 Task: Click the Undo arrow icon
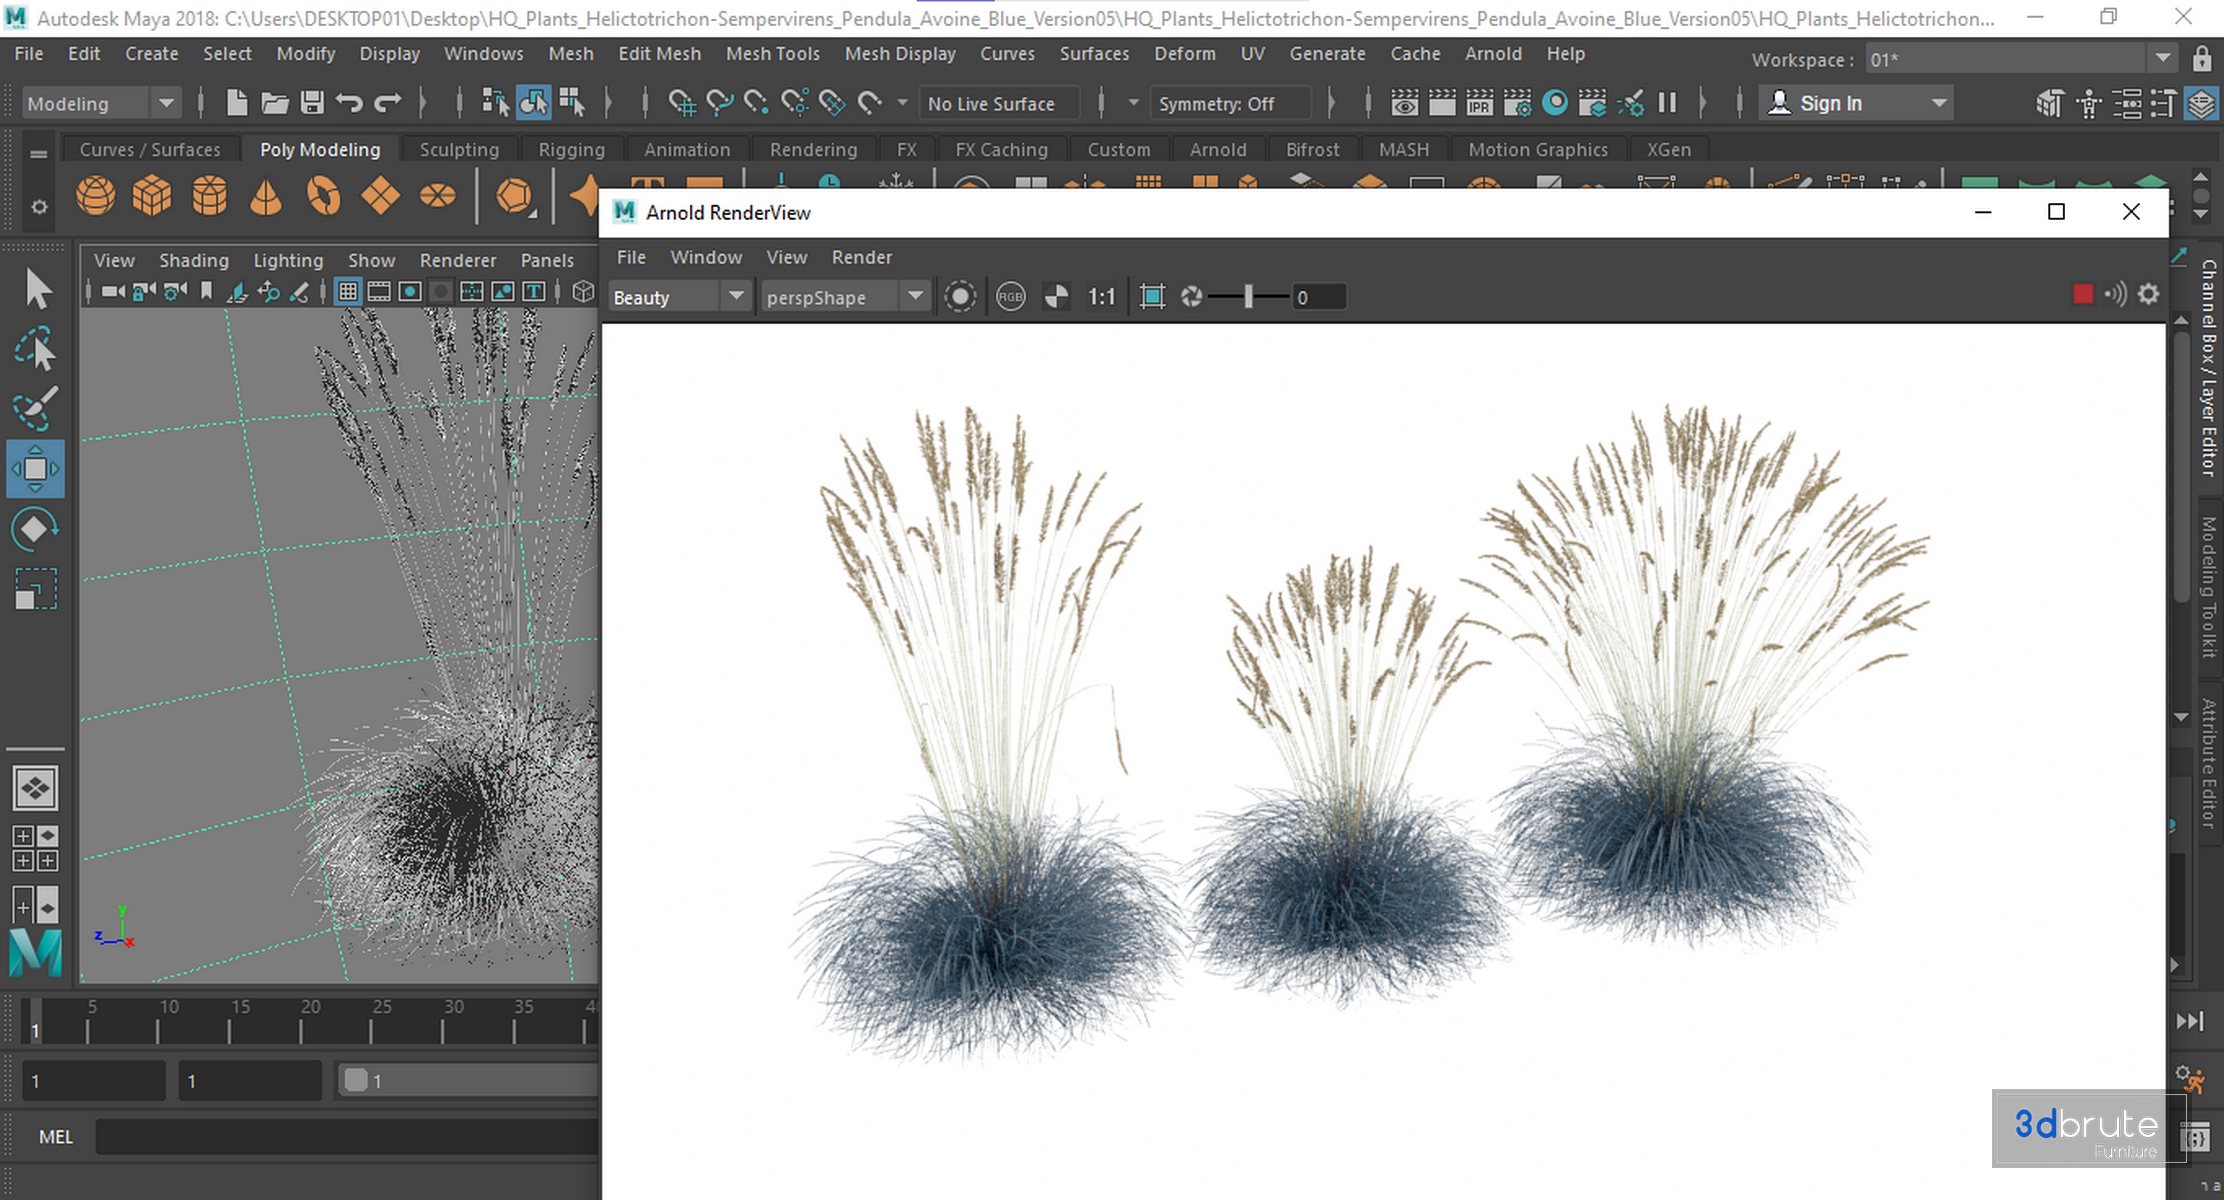349,103
